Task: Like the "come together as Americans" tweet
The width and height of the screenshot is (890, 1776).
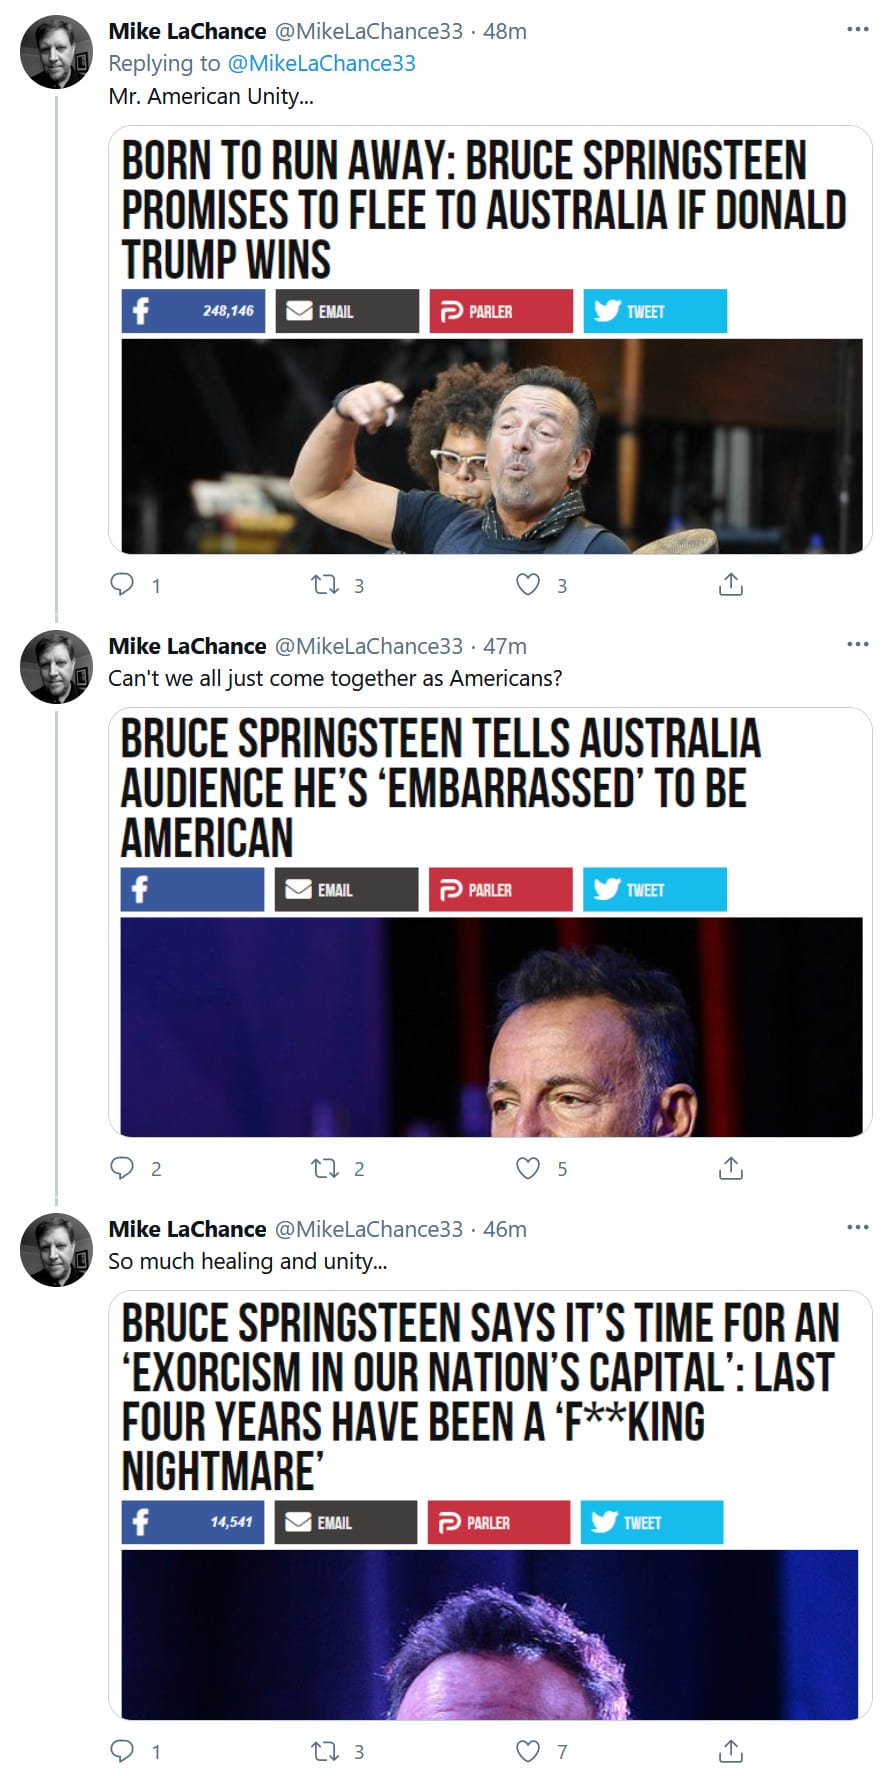Action: click(x=528, y=1167)
